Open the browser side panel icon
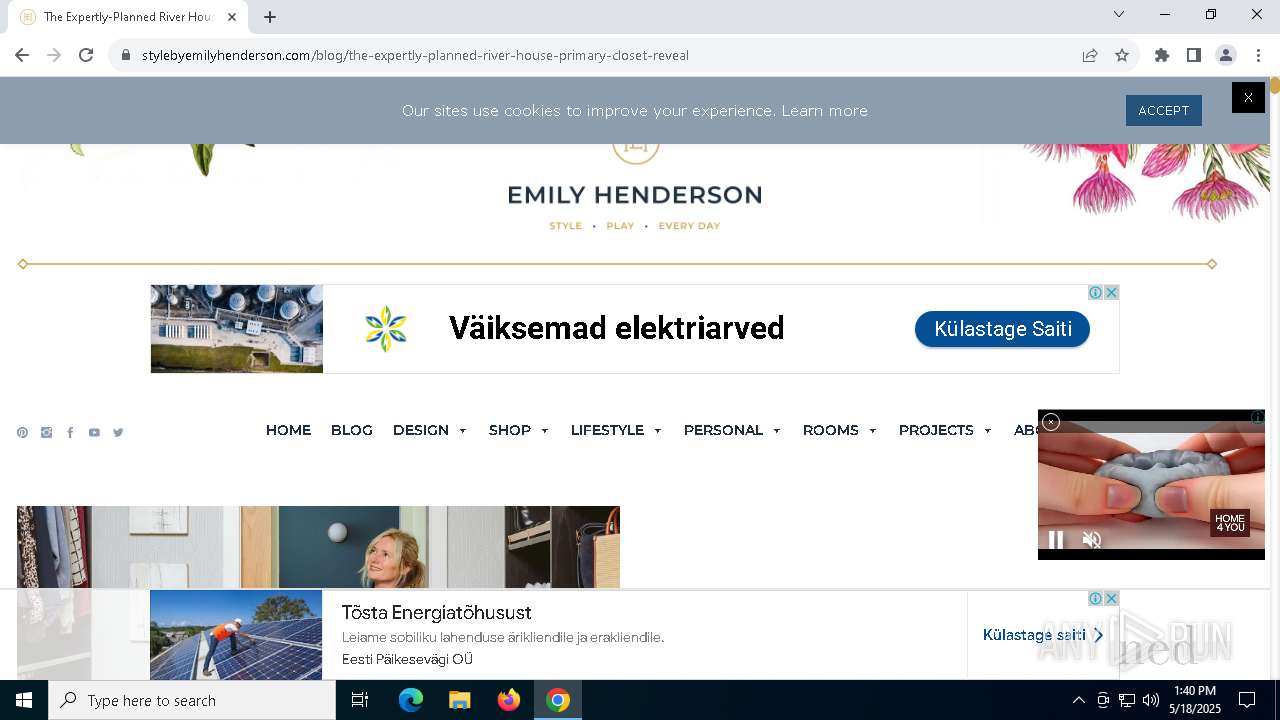Viewport: 1280px width, 720px height. pos(1194,55)
